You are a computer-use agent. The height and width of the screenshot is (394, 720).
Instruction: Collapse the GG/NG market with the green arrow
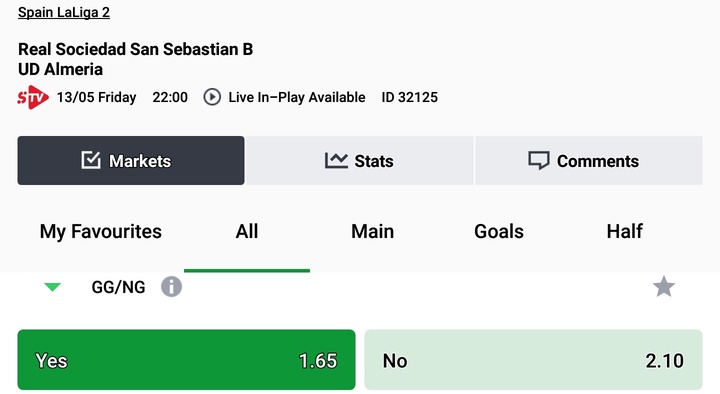coord(52,287)
